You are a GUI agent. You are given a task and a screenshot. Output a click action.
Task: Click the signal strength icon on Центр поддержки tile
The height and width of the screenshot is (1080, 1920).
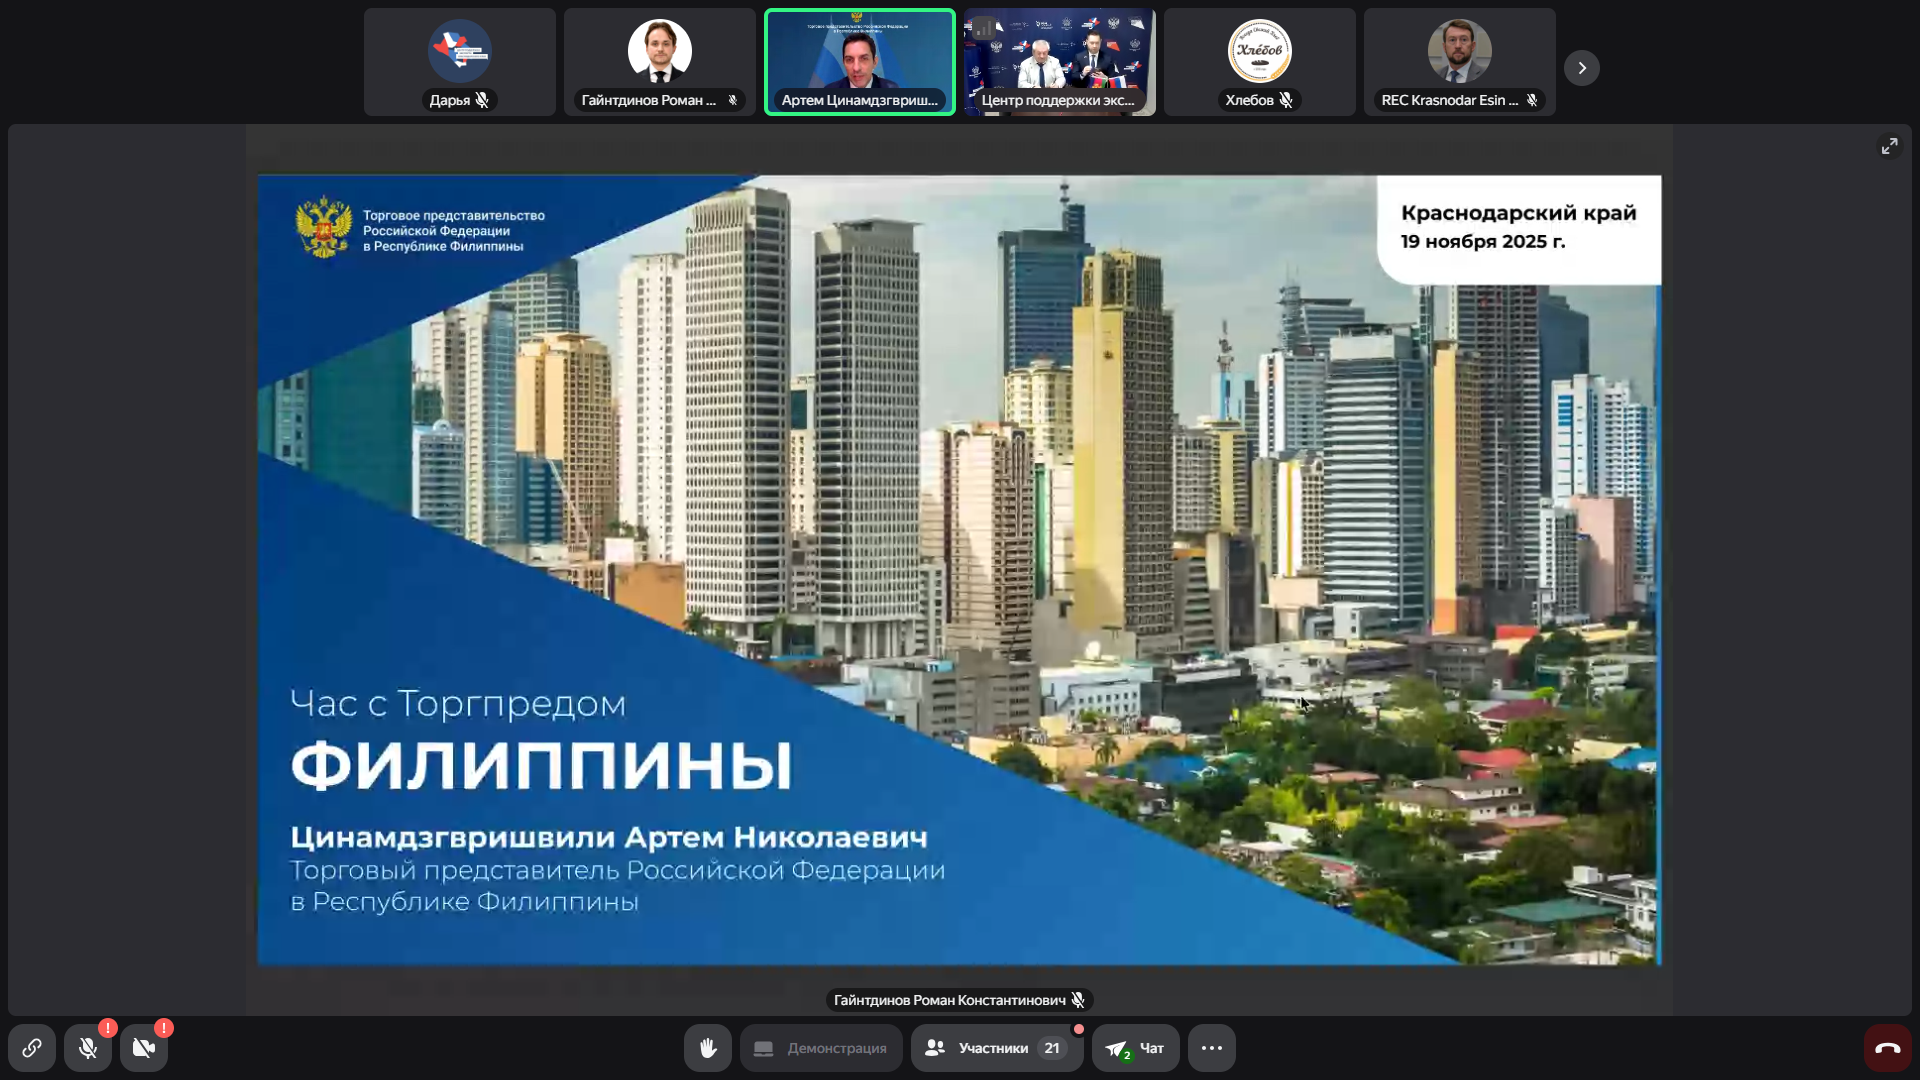pyautogui.click(x=984, y=28)
